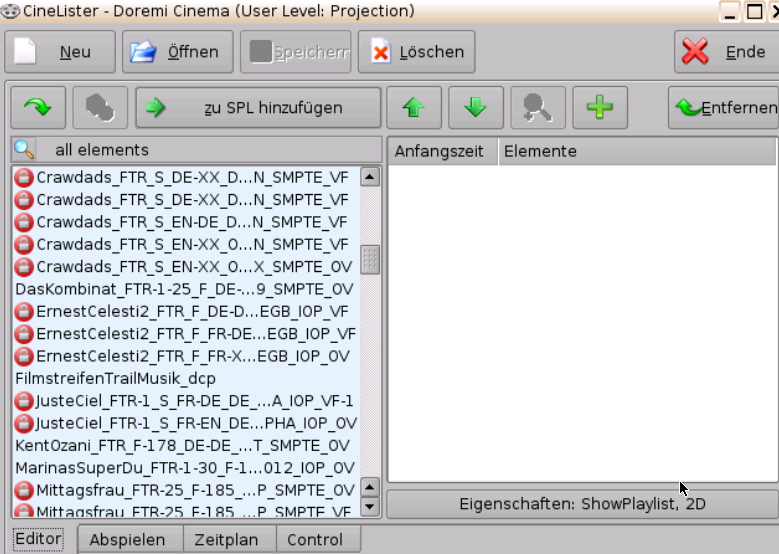The width and height of the screenshot is (779, 554).
Task: Click zu SPL hinzufügen button
Action: click(x=258, y=108)
